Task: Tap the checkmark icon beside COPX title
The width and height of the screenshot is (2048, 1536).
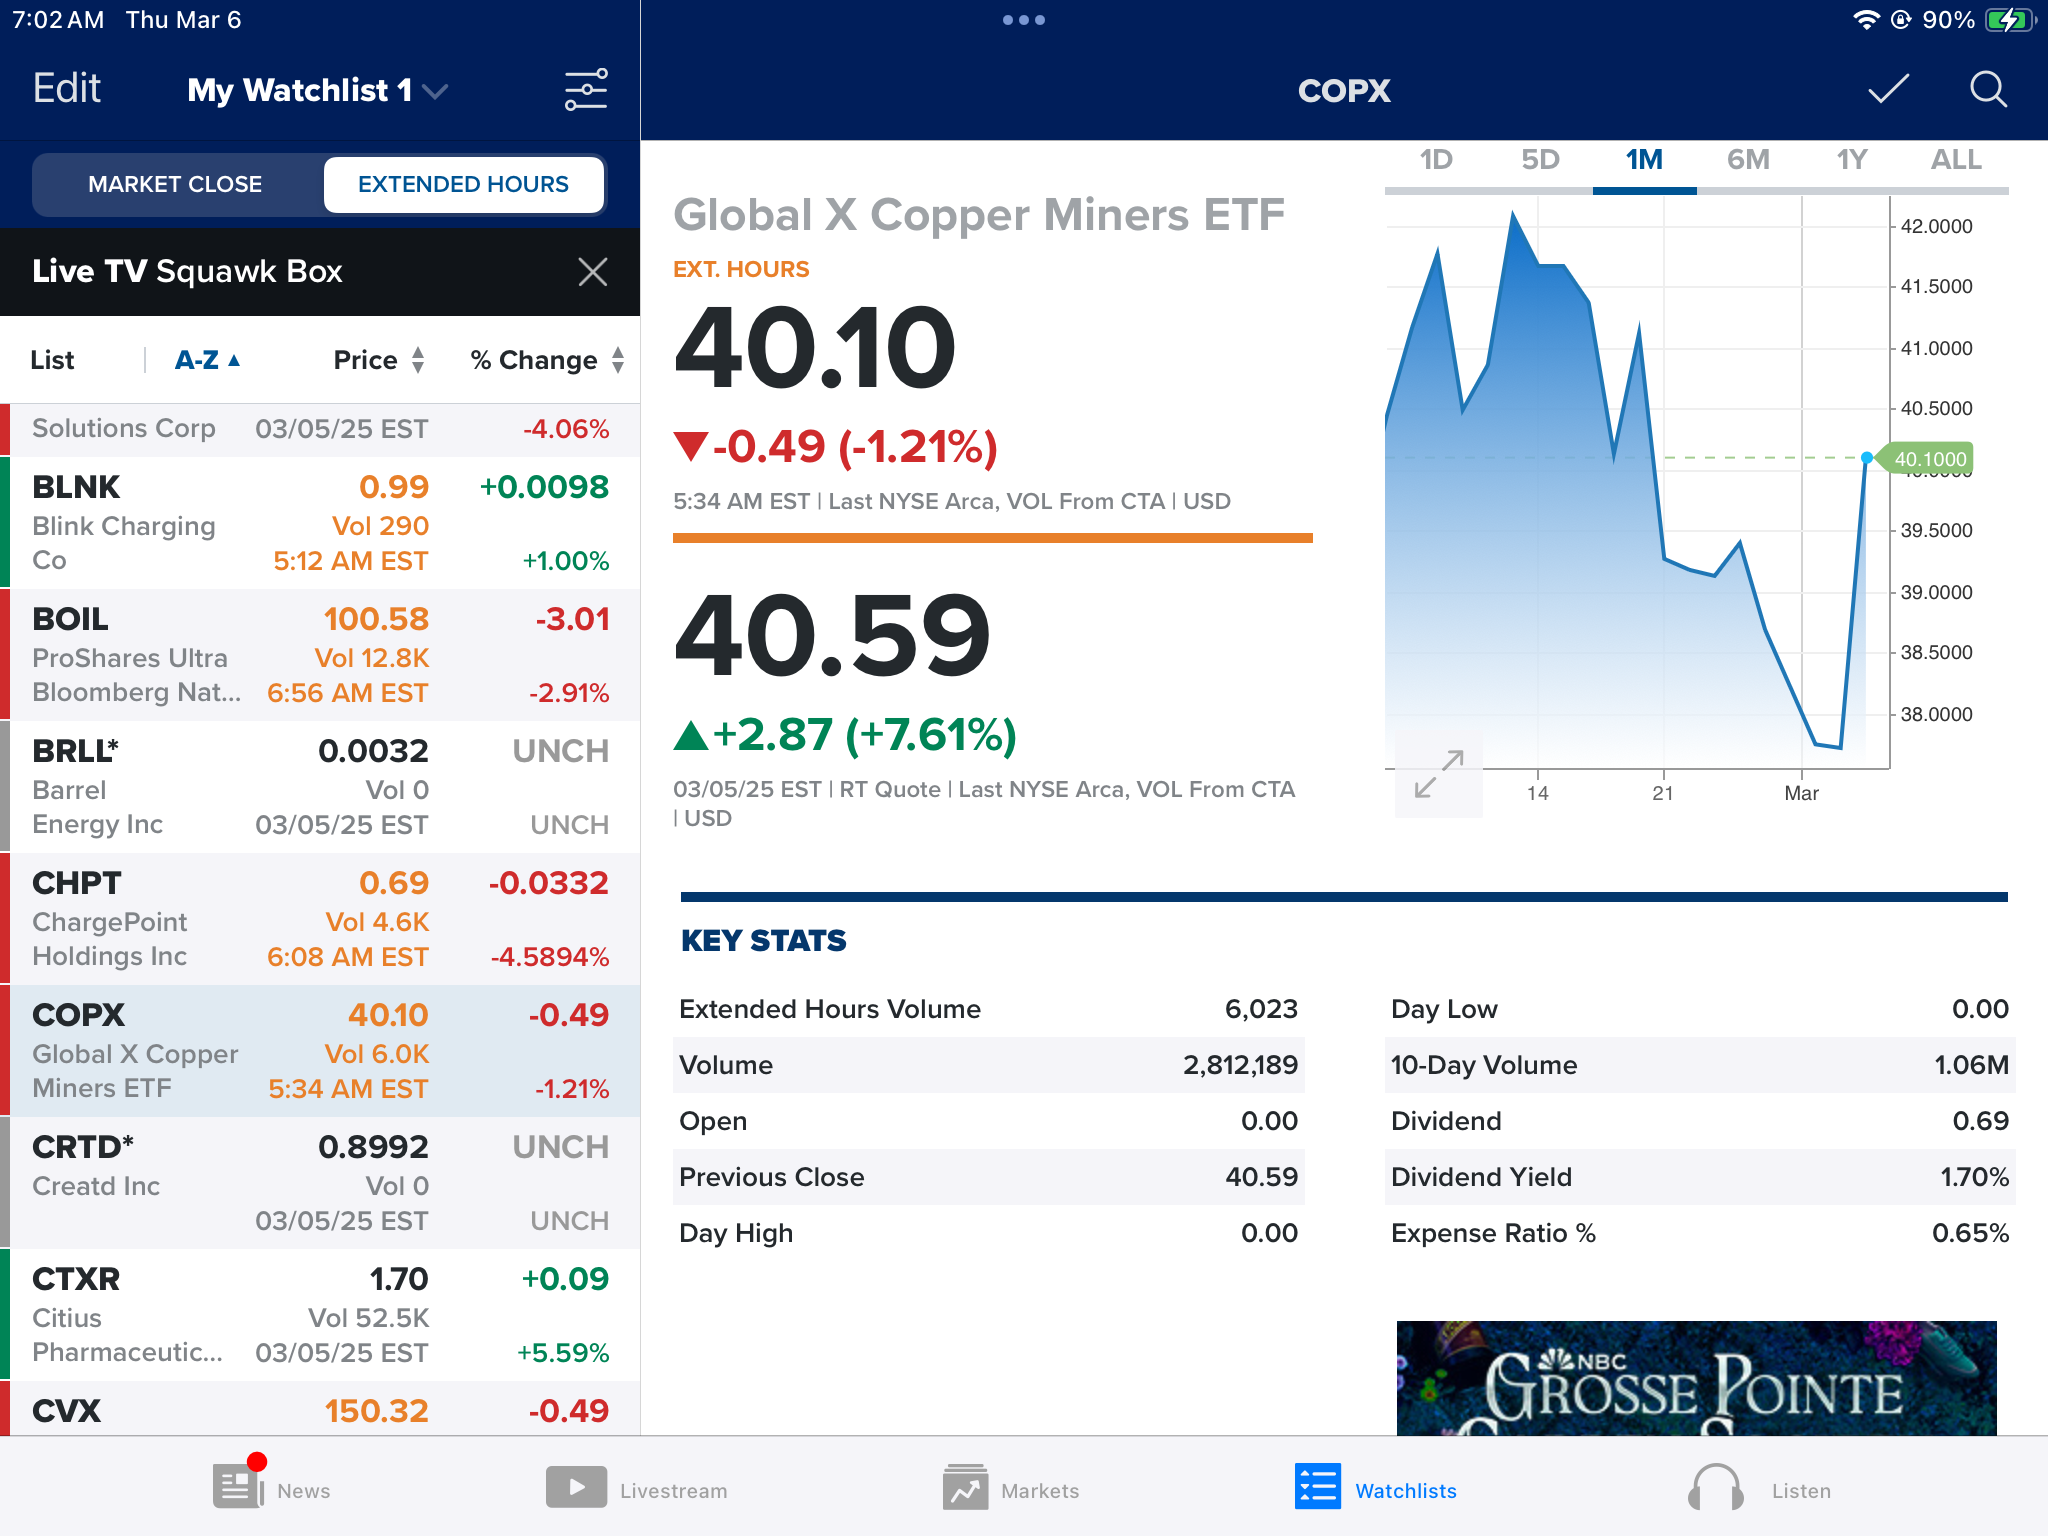Action: [x=1888, y=90]
